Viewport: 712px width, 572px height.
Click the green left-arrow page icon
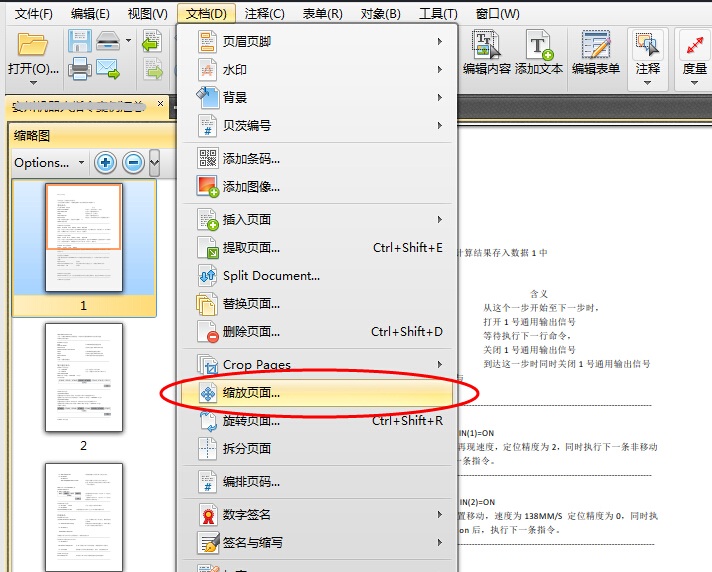(152, 41)
